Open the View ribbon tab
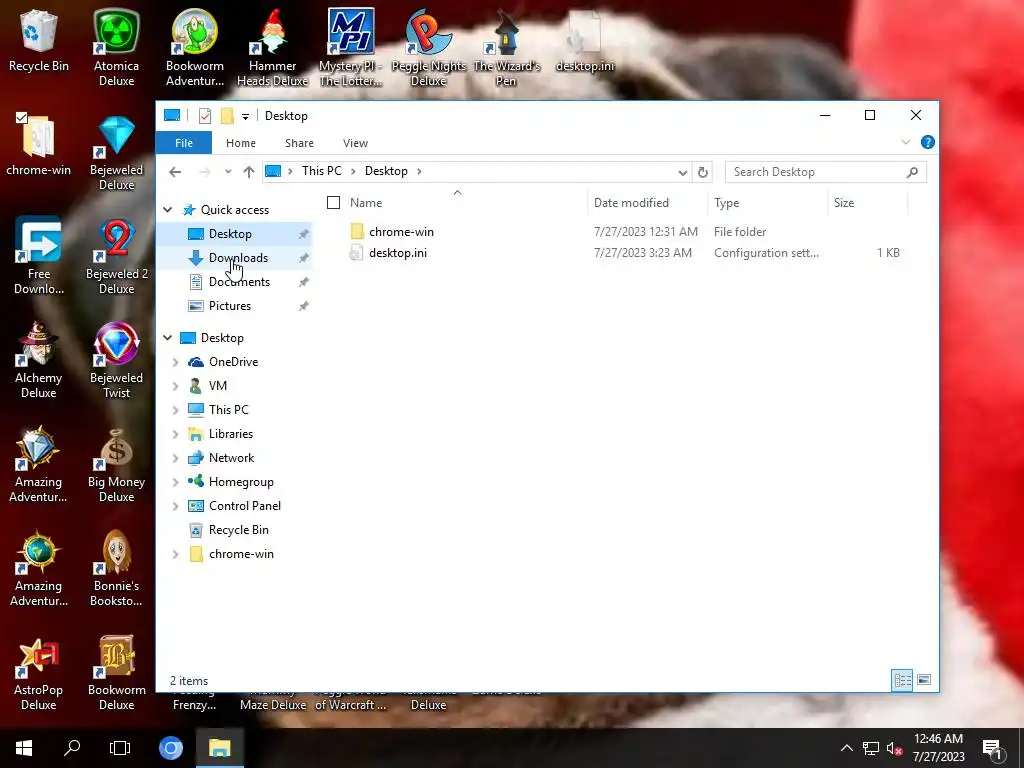1024x768 pixels. [x=355, y=143]
